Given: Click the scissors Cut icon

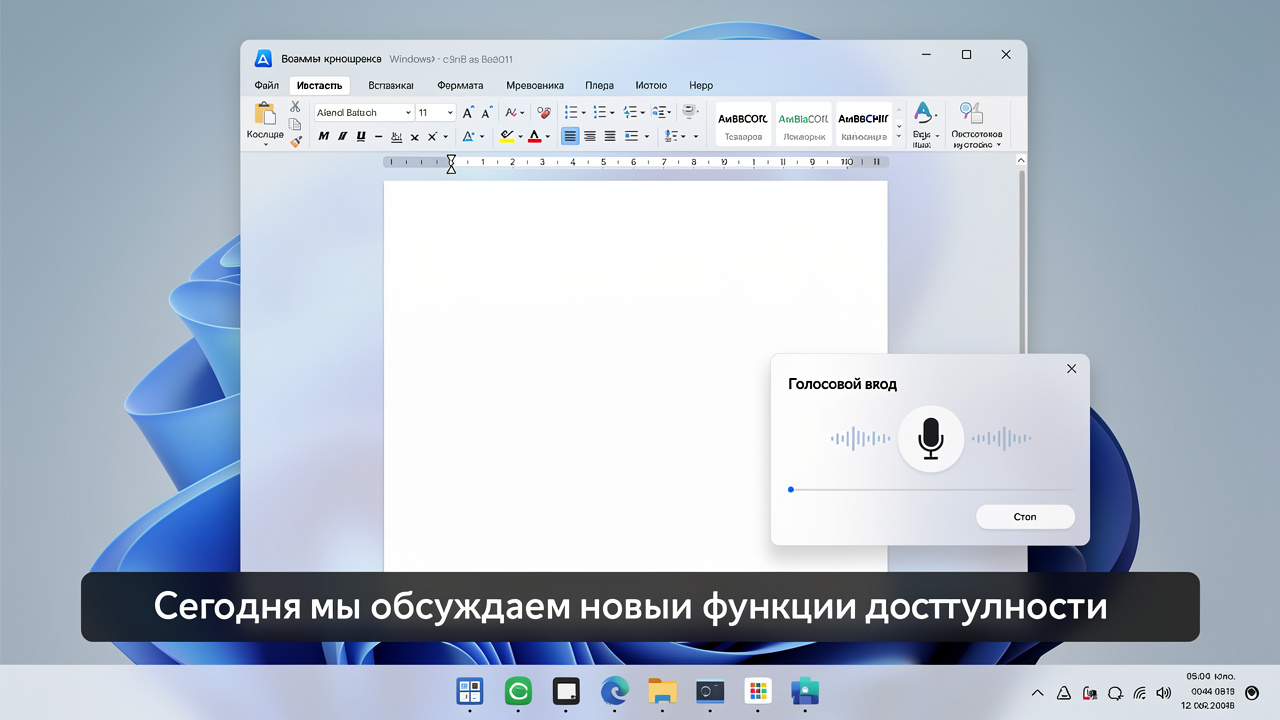Looking at the screenshot, I should 295,106.
